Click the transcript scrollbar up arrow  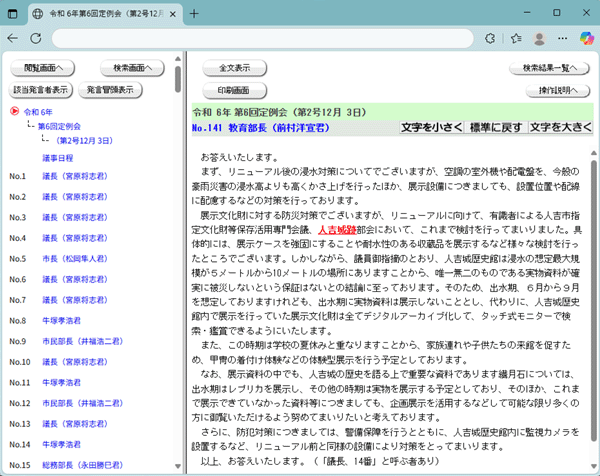click(594, 153)
